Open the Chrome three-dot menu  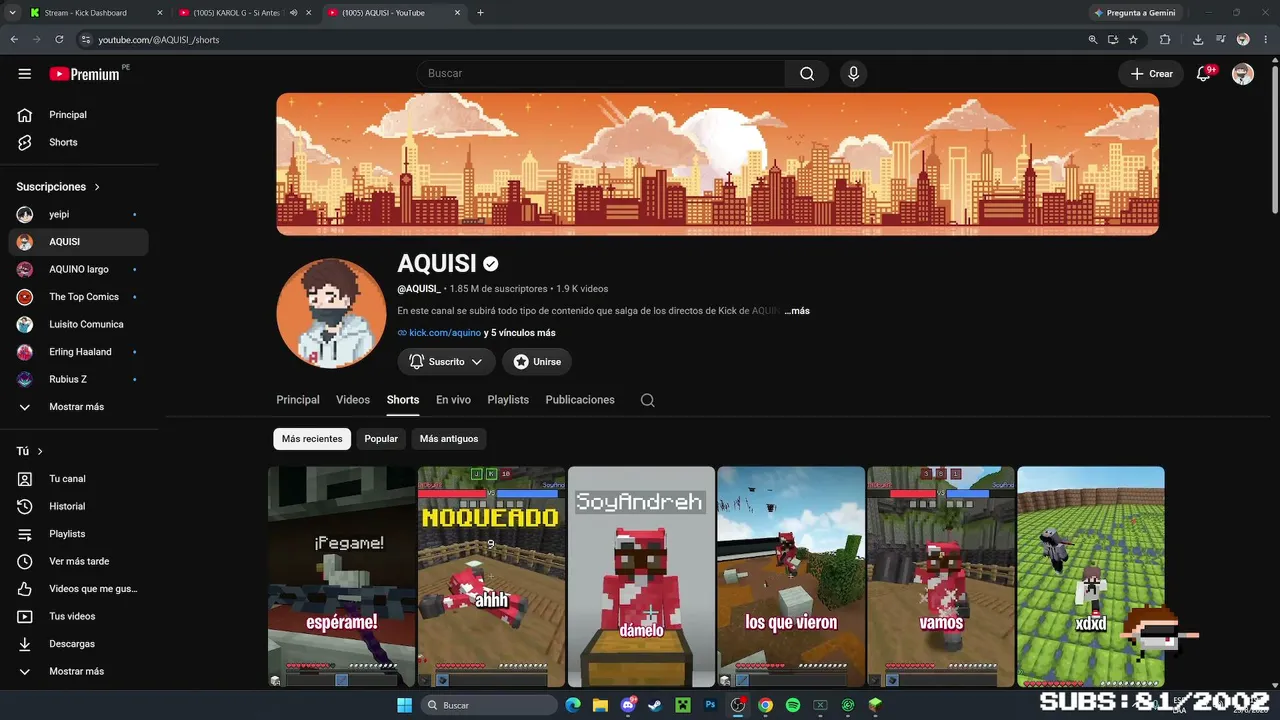[x=1265, y=40]
